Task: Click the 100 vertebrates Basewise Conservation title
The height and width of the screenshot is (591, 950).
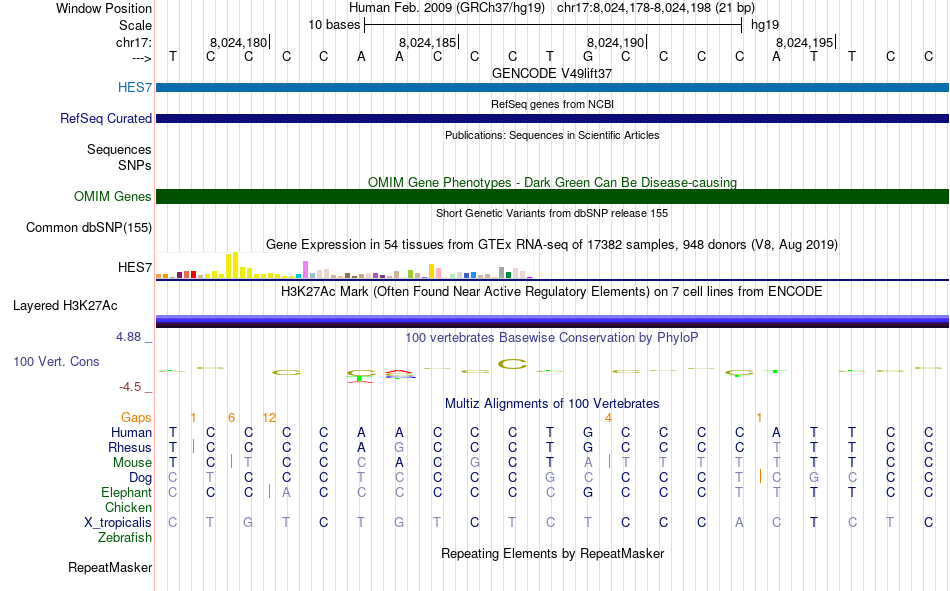Action: (552, 338)
